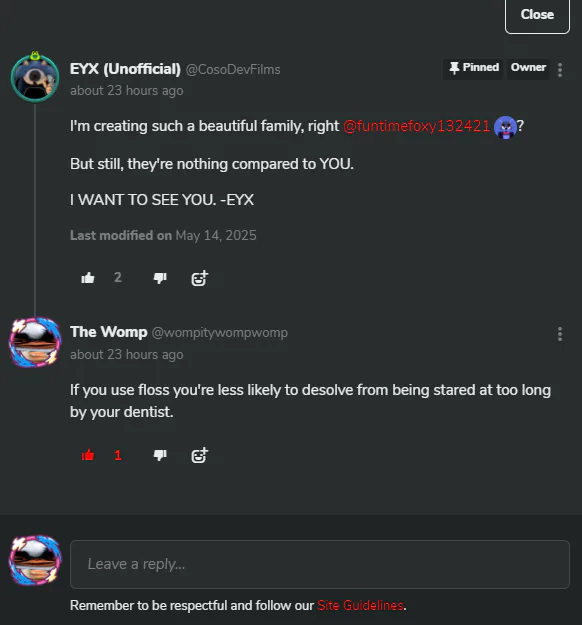The width and height of the screenshot is (582, 625).
Task: Click the Owner badge
Action: pyautogui.click(x=528, y=68)
